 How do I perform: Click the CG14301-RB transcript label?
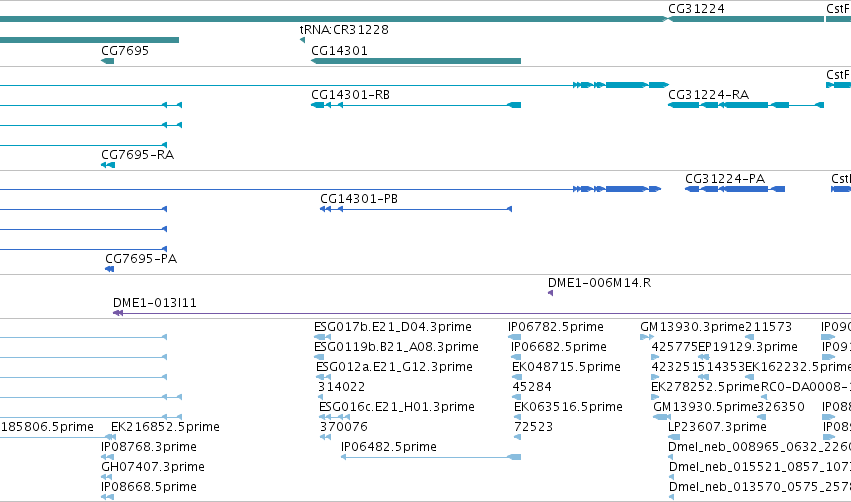pos(350,94)
